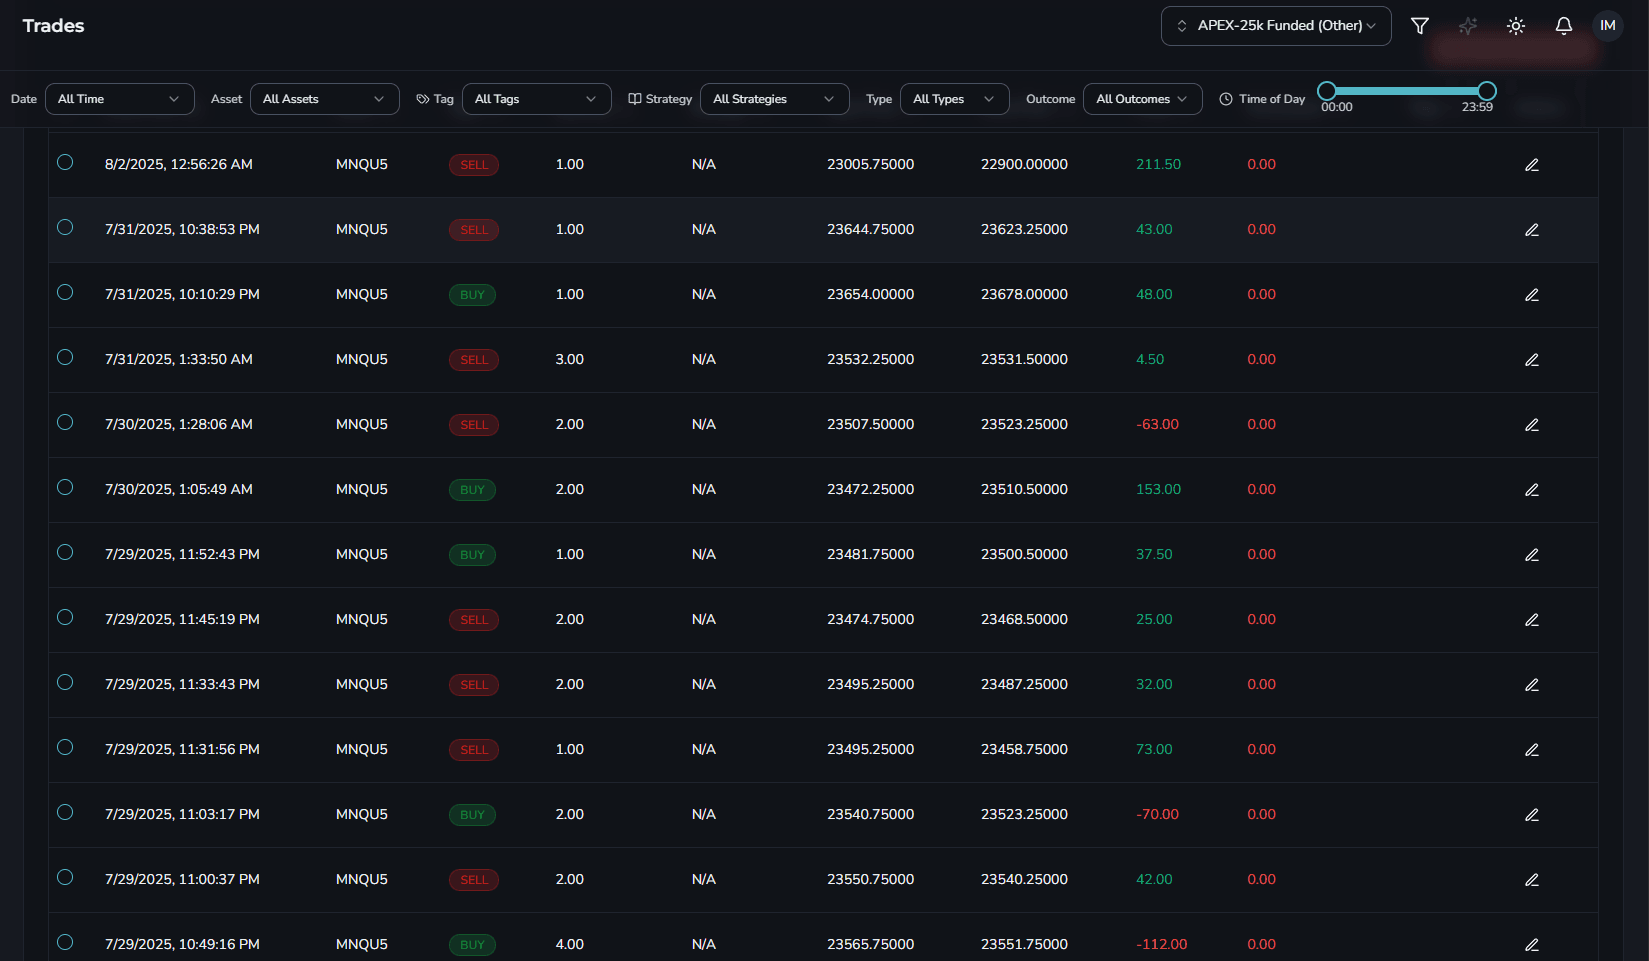This screenshot has height=961, width=1649.
Task: Open the APEX-25k Funded account selector
Action: pos(1275,26)
